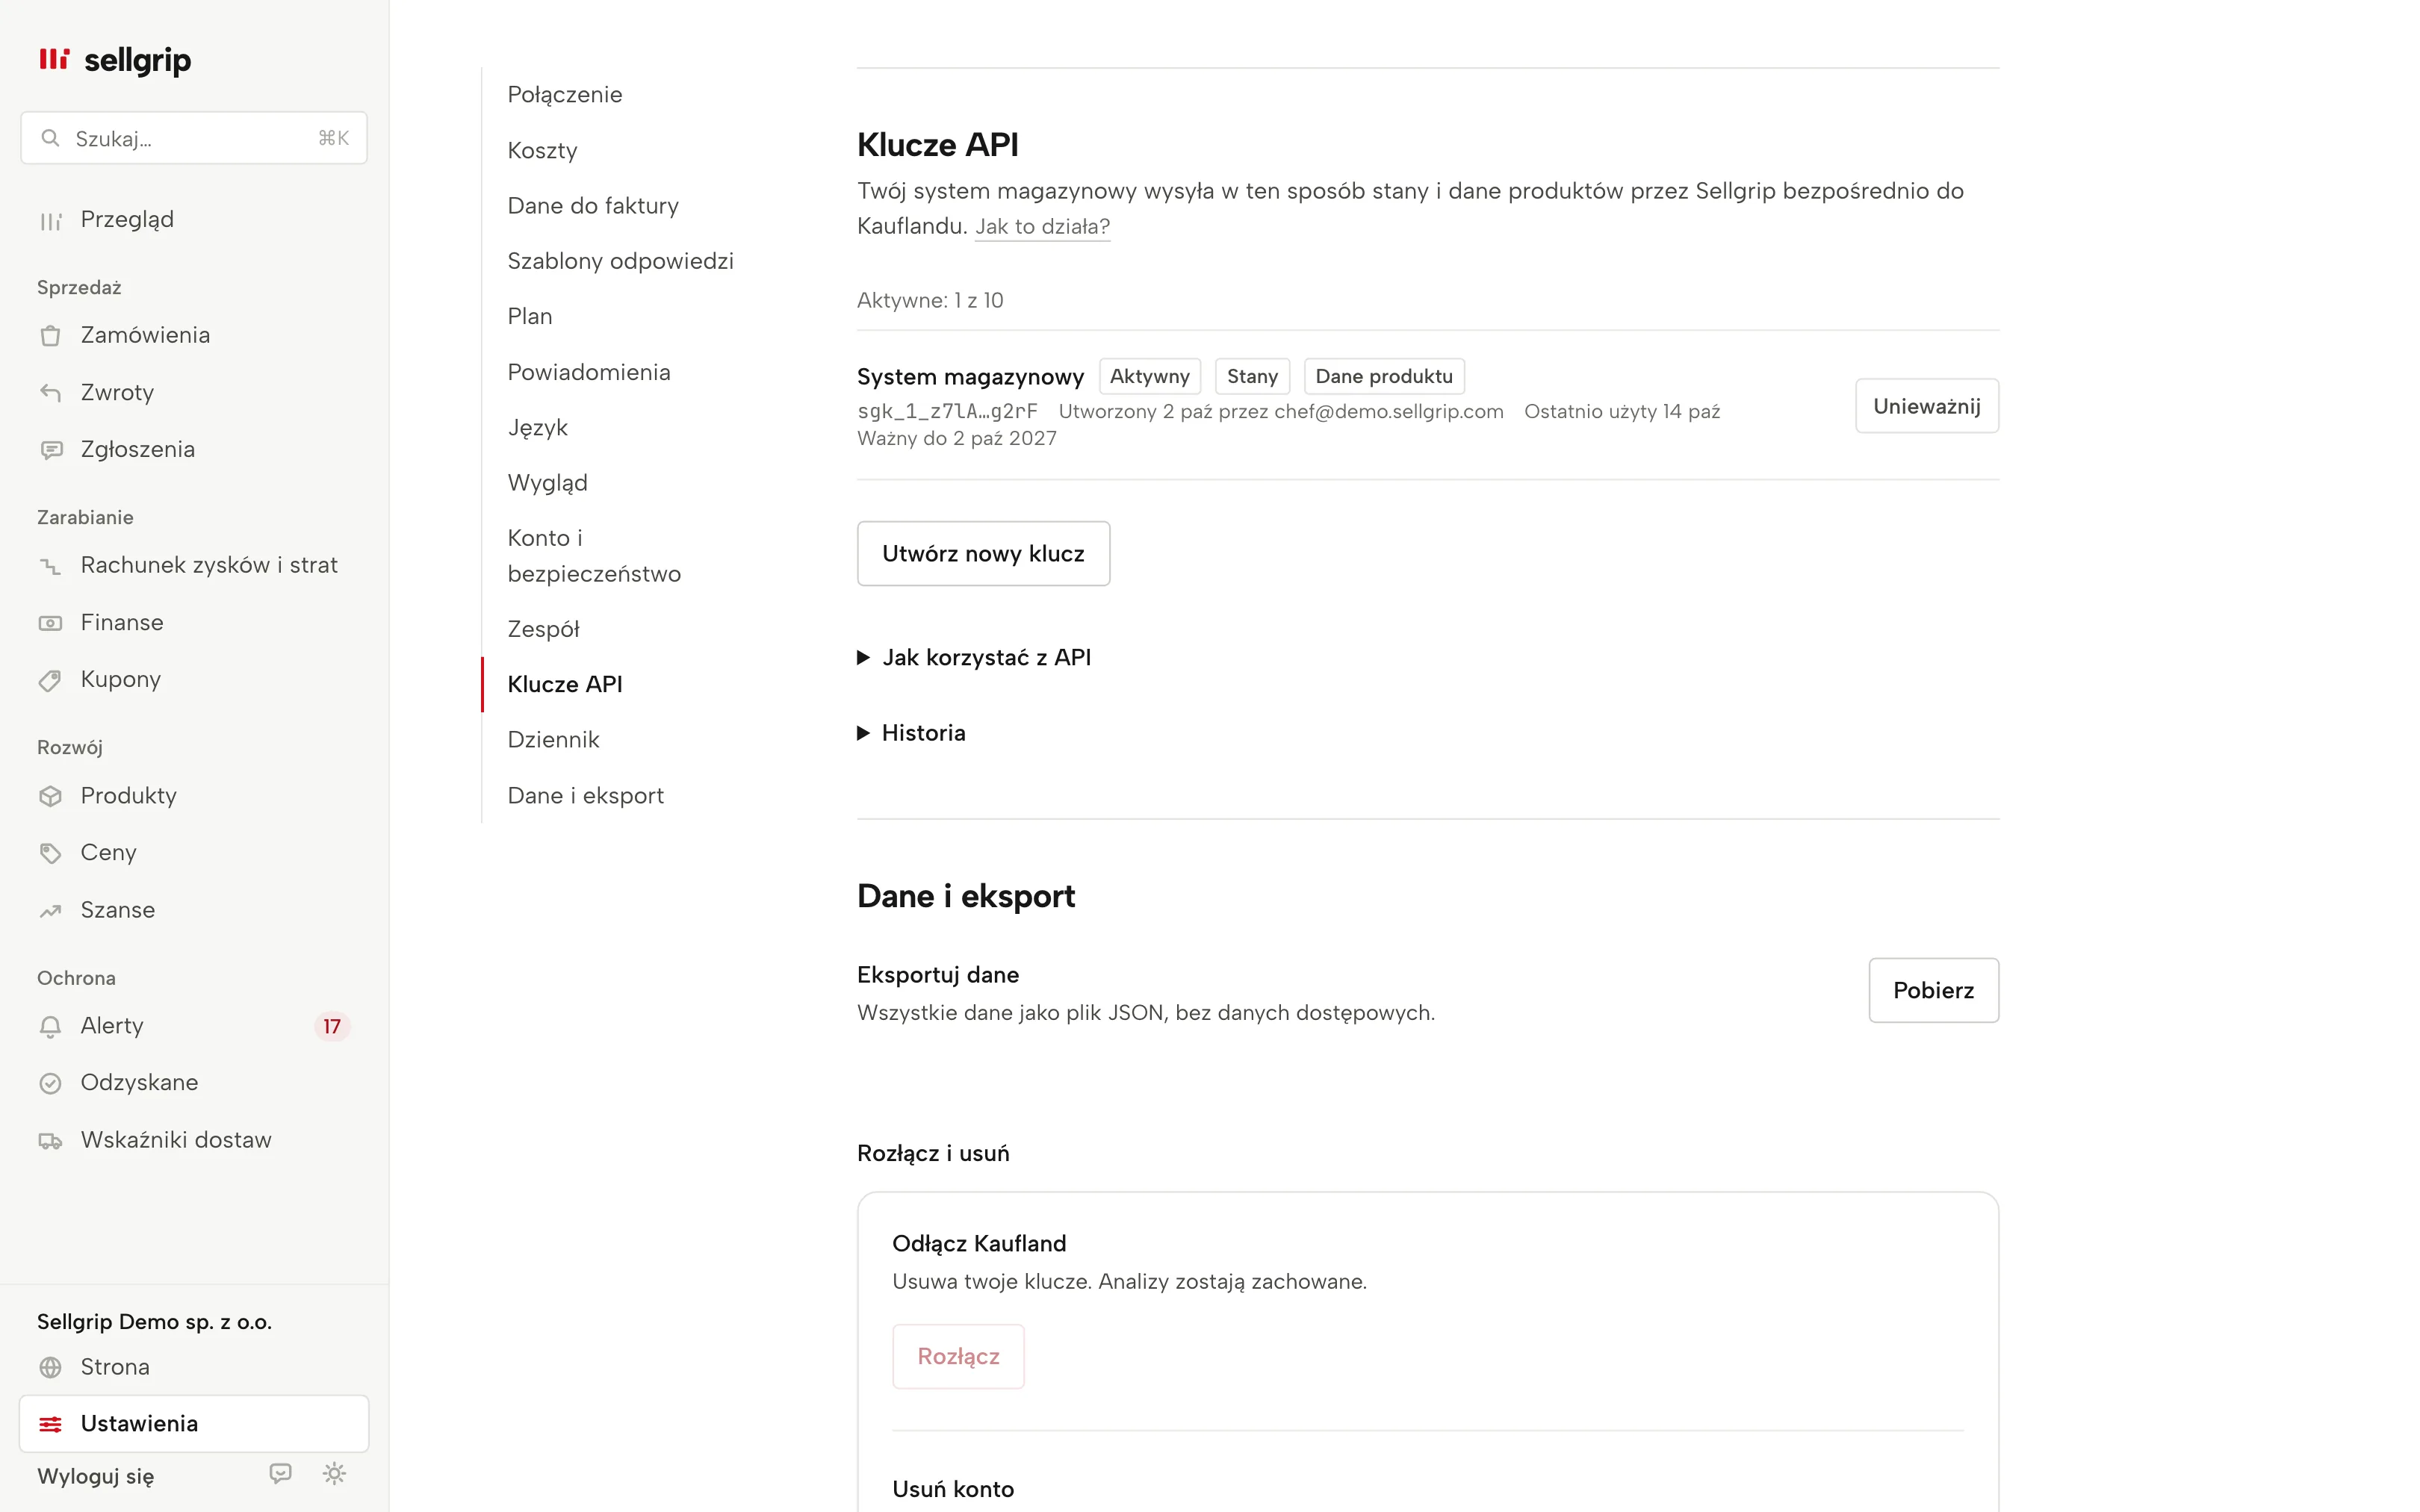This screenshot has height=1512, width=2420.
Task: Select the Język settings item
Action: click(x=537, y=427)
